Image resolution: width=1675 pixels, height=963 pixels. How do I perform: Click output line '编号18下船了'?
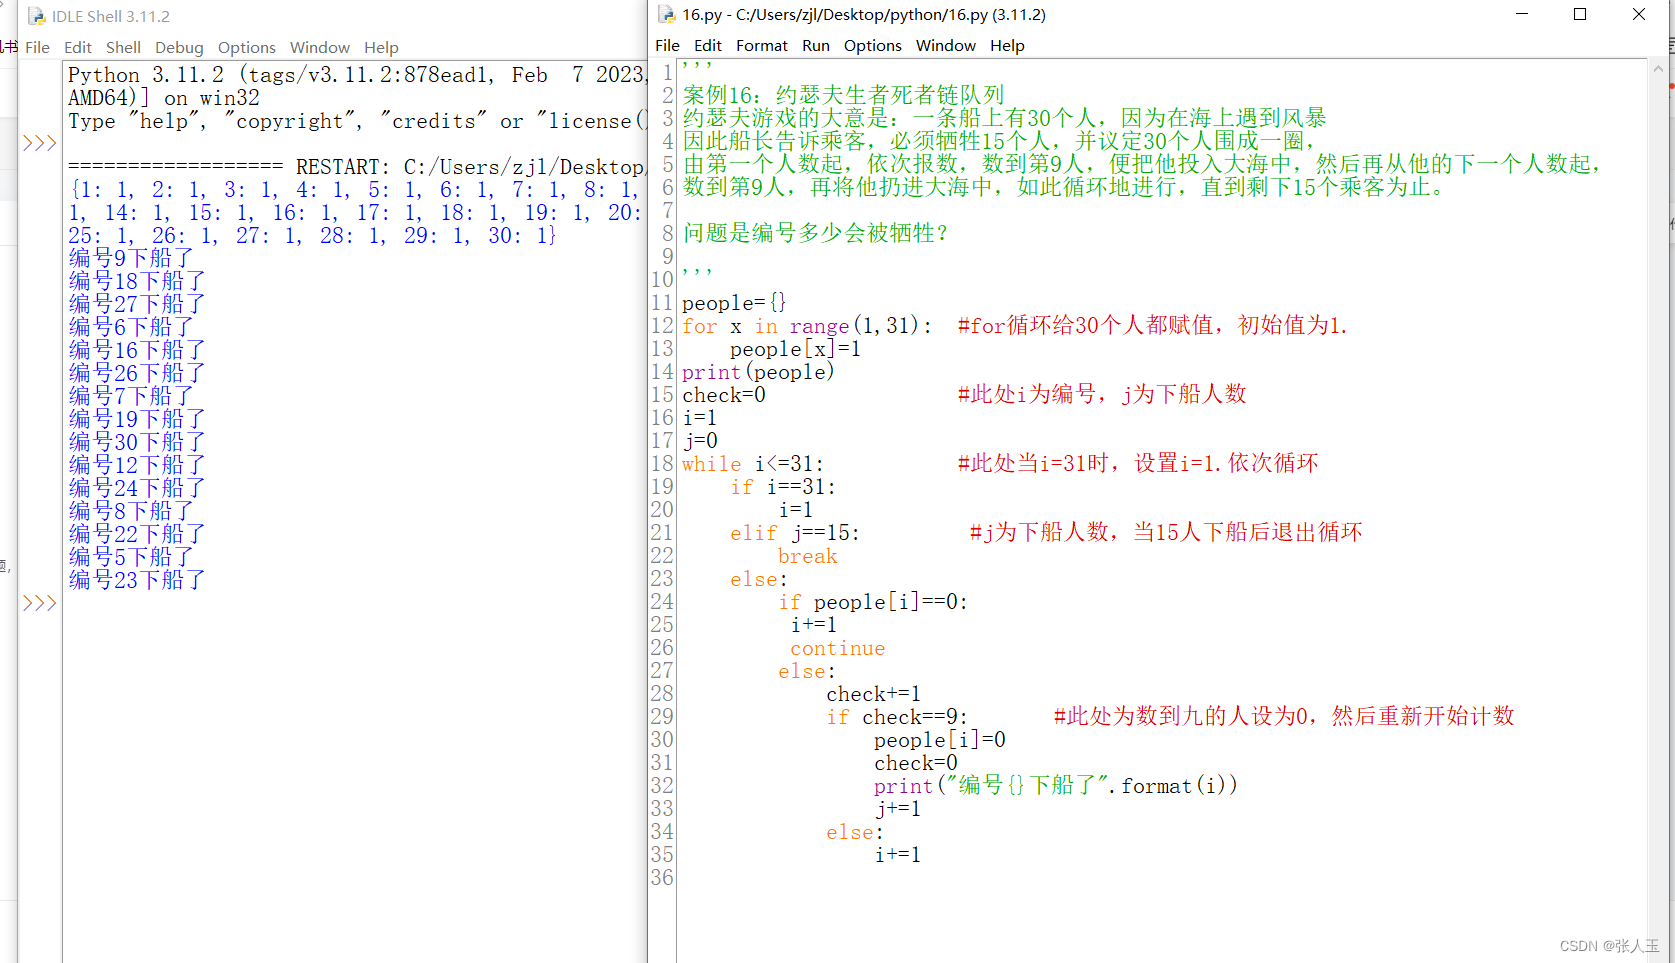pyautogui.click(x=136, y=281)
